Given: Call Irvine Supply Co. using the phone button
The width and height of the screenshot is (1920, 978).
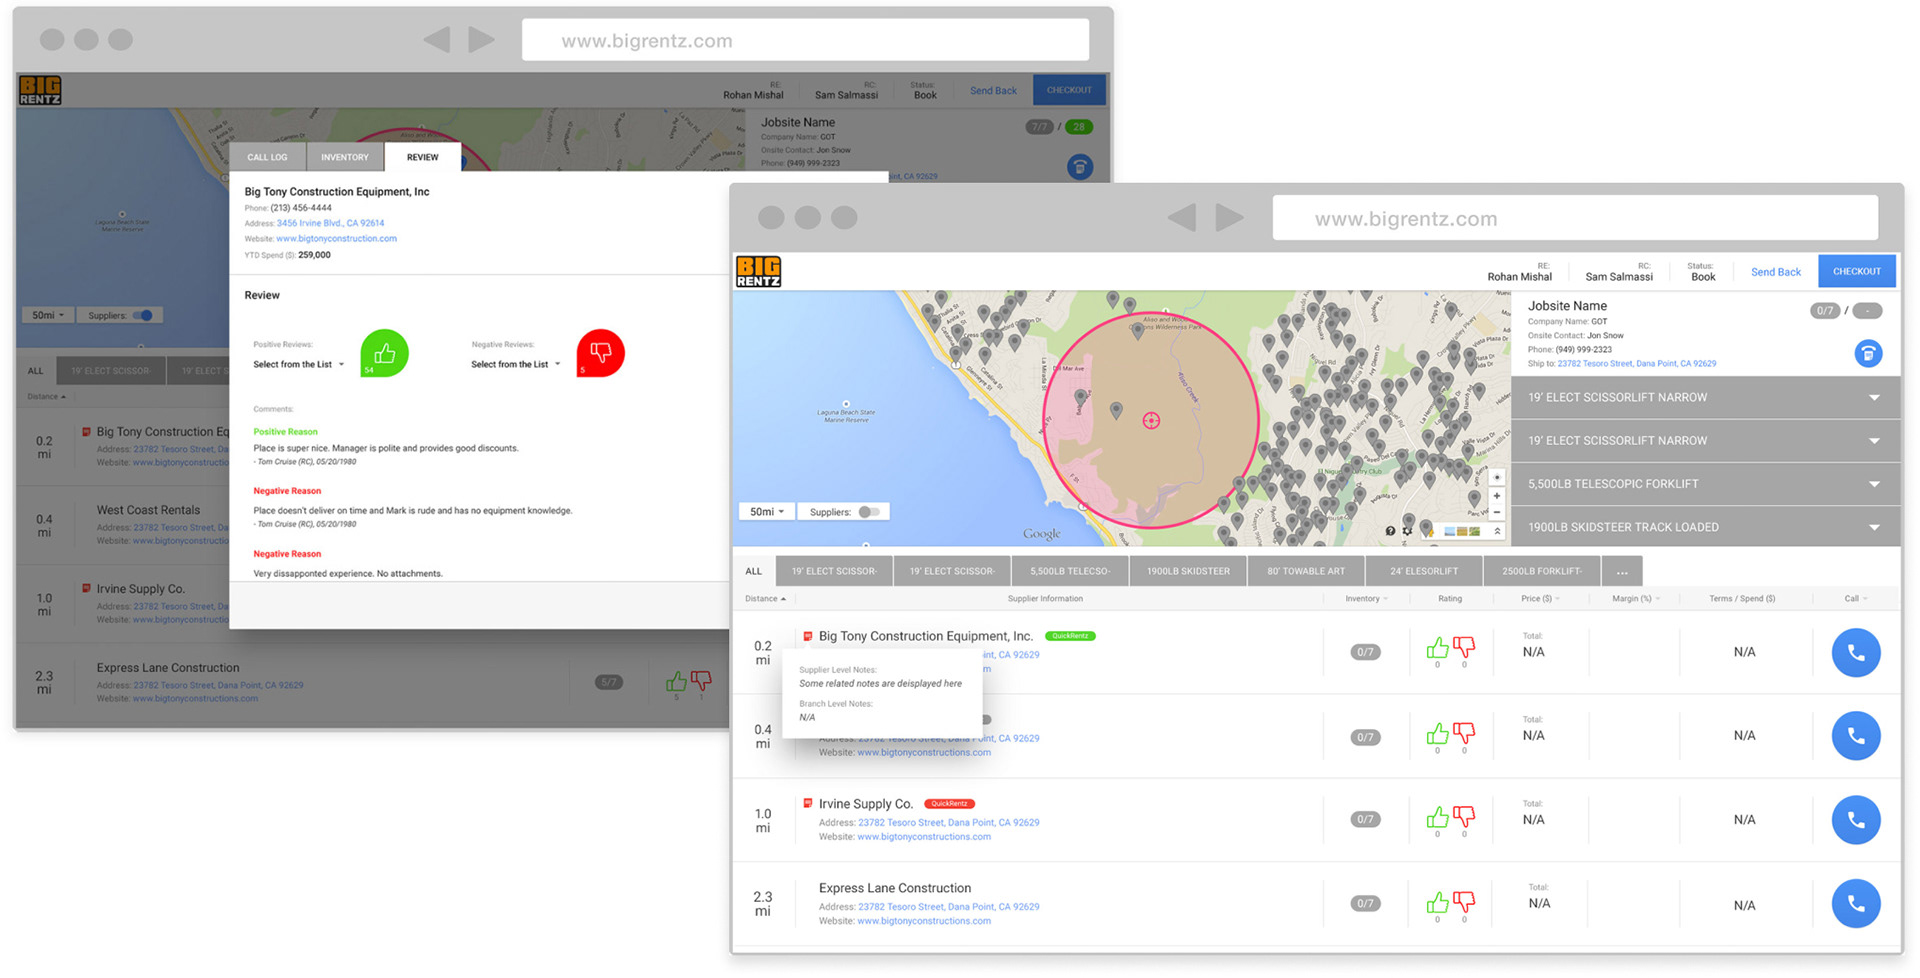Looking at the screenshot, I should [x=1855, y=820].
